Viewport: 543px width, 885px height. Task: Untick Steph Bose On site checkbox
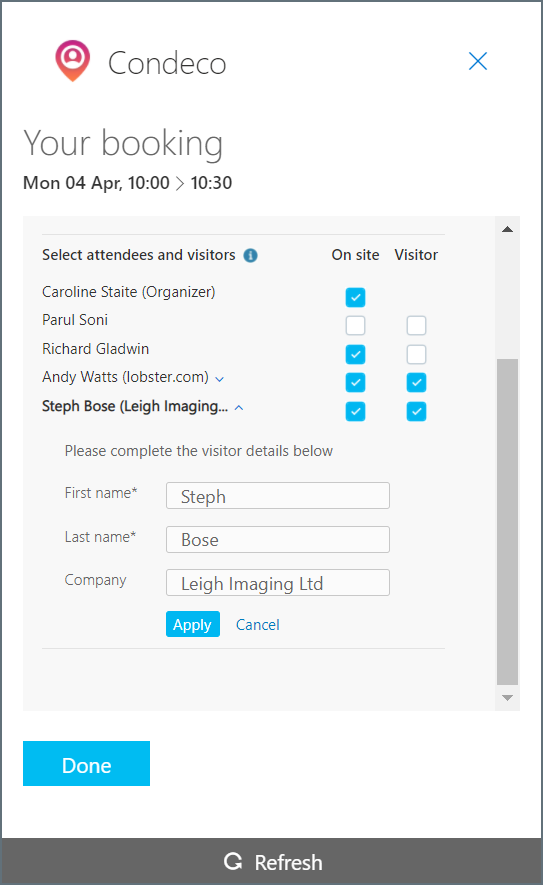[356, 411]
